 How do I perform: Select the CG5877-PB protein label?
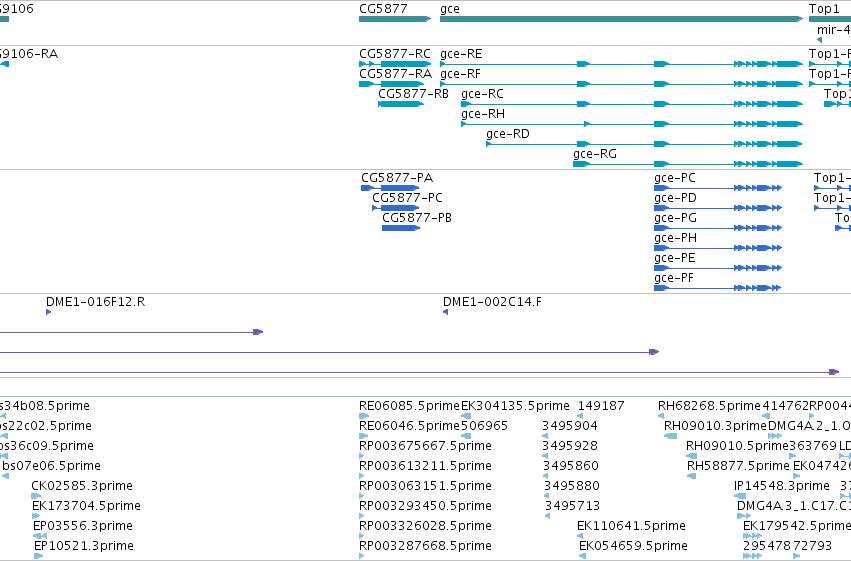pos(417,218)
